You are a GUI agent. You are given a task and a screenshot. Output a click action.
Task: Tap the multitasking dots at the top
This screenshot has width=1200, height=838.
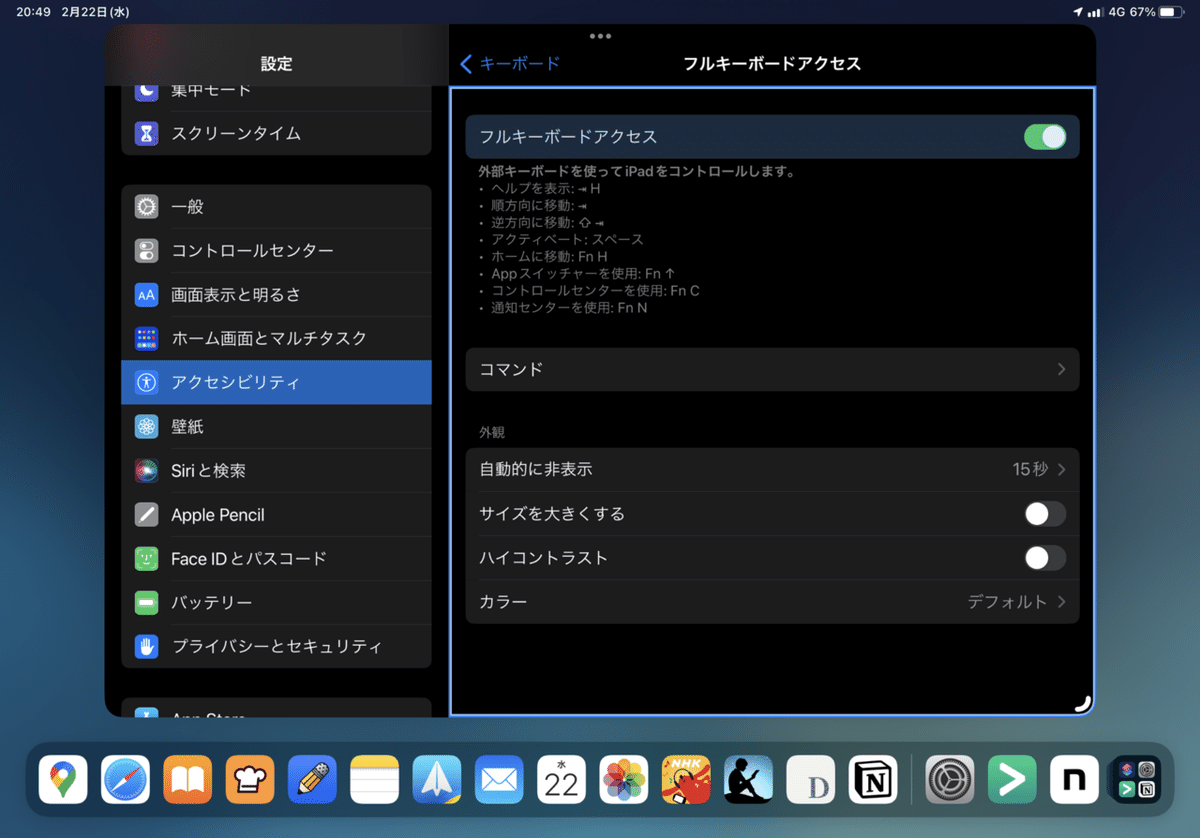click(x=600, y=36)
